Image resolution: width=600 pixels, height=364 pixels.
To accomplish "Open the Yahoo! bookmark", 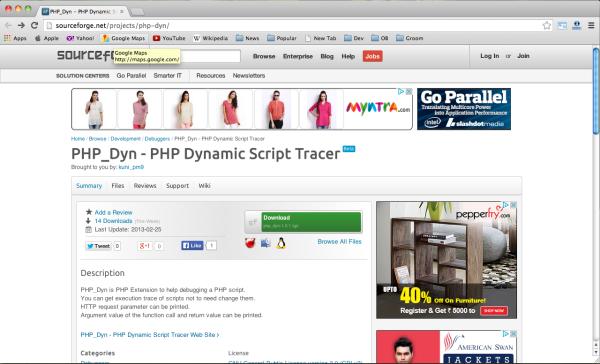I will tap(80, 38).
